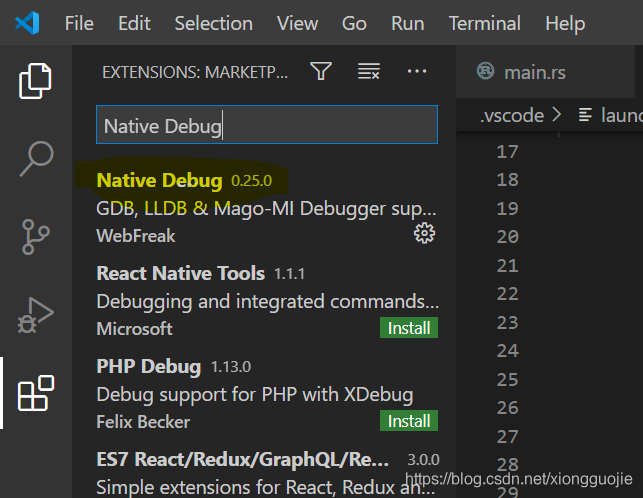Open the extensions More Actions menu
Viewport: 643px width, 498px height.
tap(417, 71)
